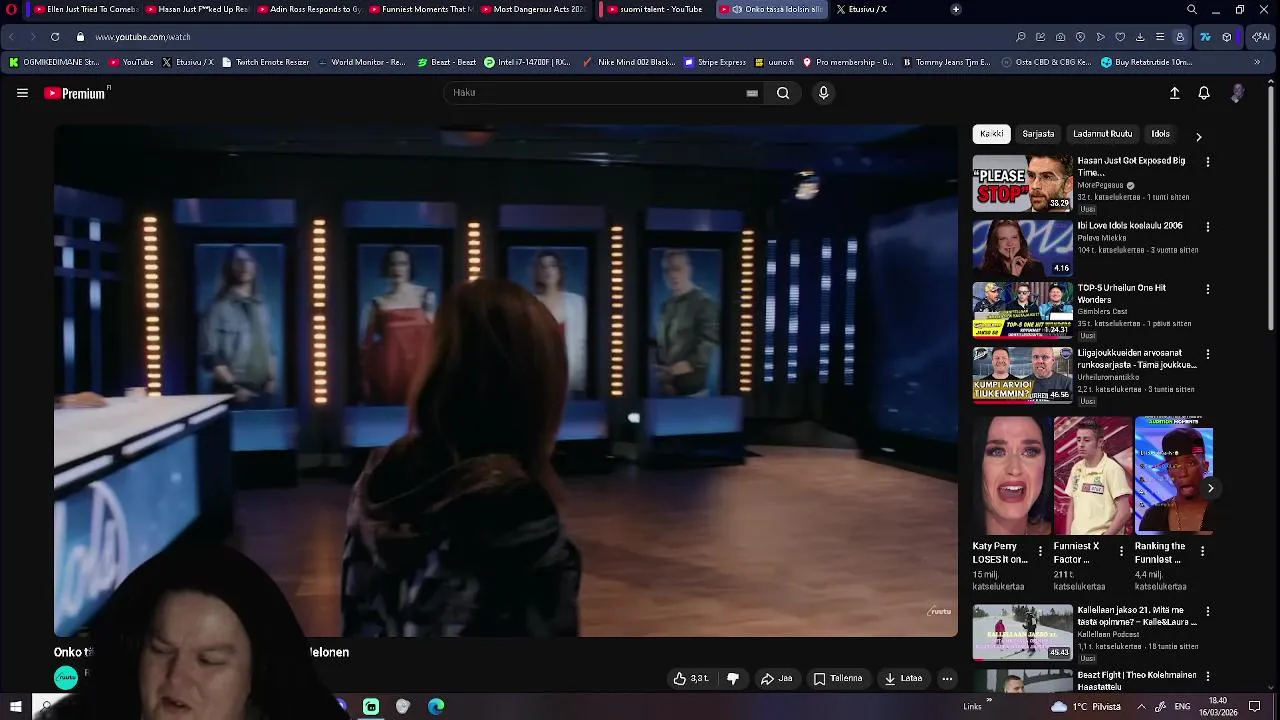Open the Windows Start button
Viewport: 1280px width, 720px height.
15,706
